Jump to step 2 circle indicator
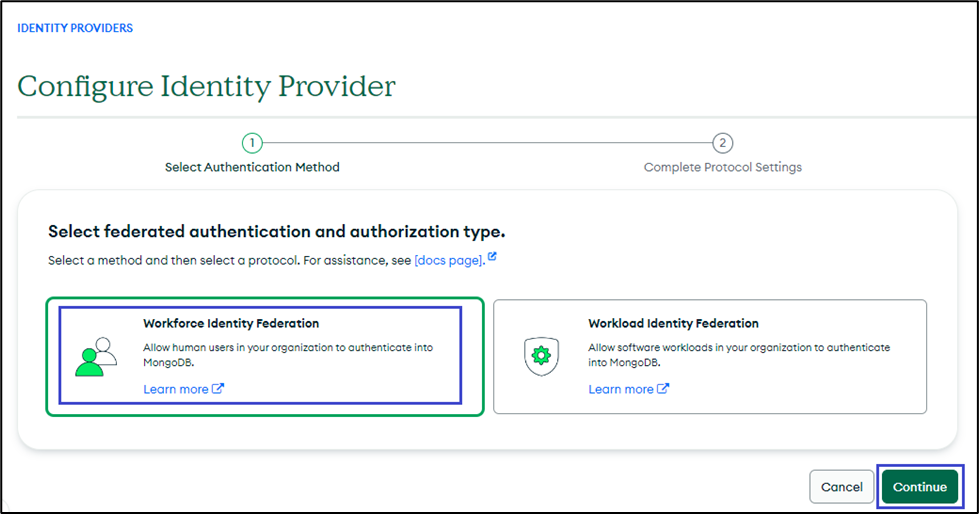The width and height of the screenshot is (979, 514). 722,143
